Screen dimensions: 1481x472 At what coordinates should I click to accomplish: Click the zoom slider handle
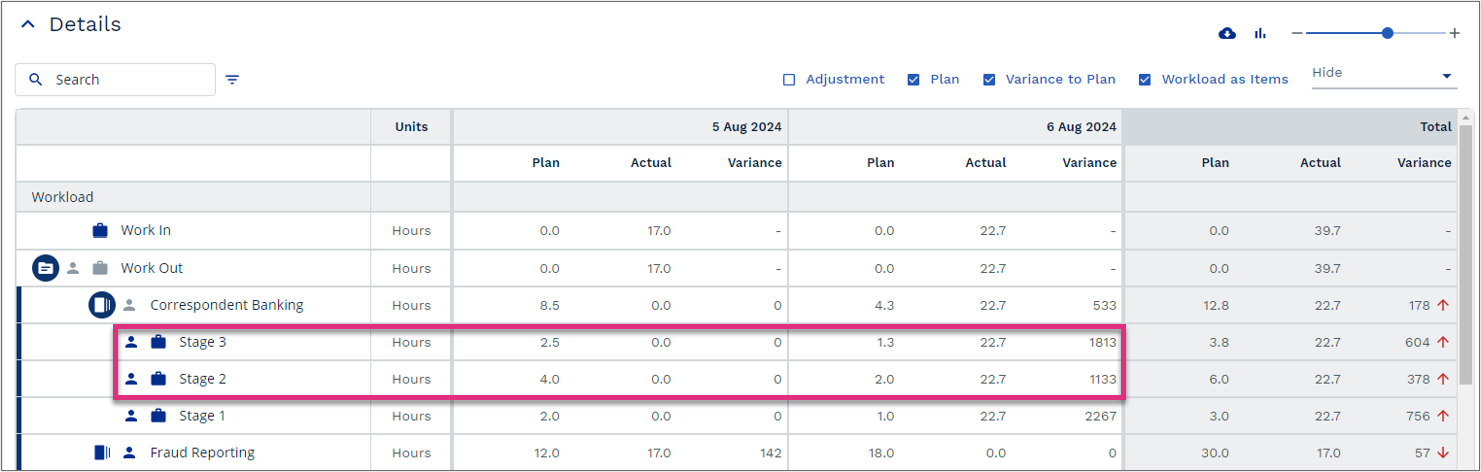point(1387,33)
